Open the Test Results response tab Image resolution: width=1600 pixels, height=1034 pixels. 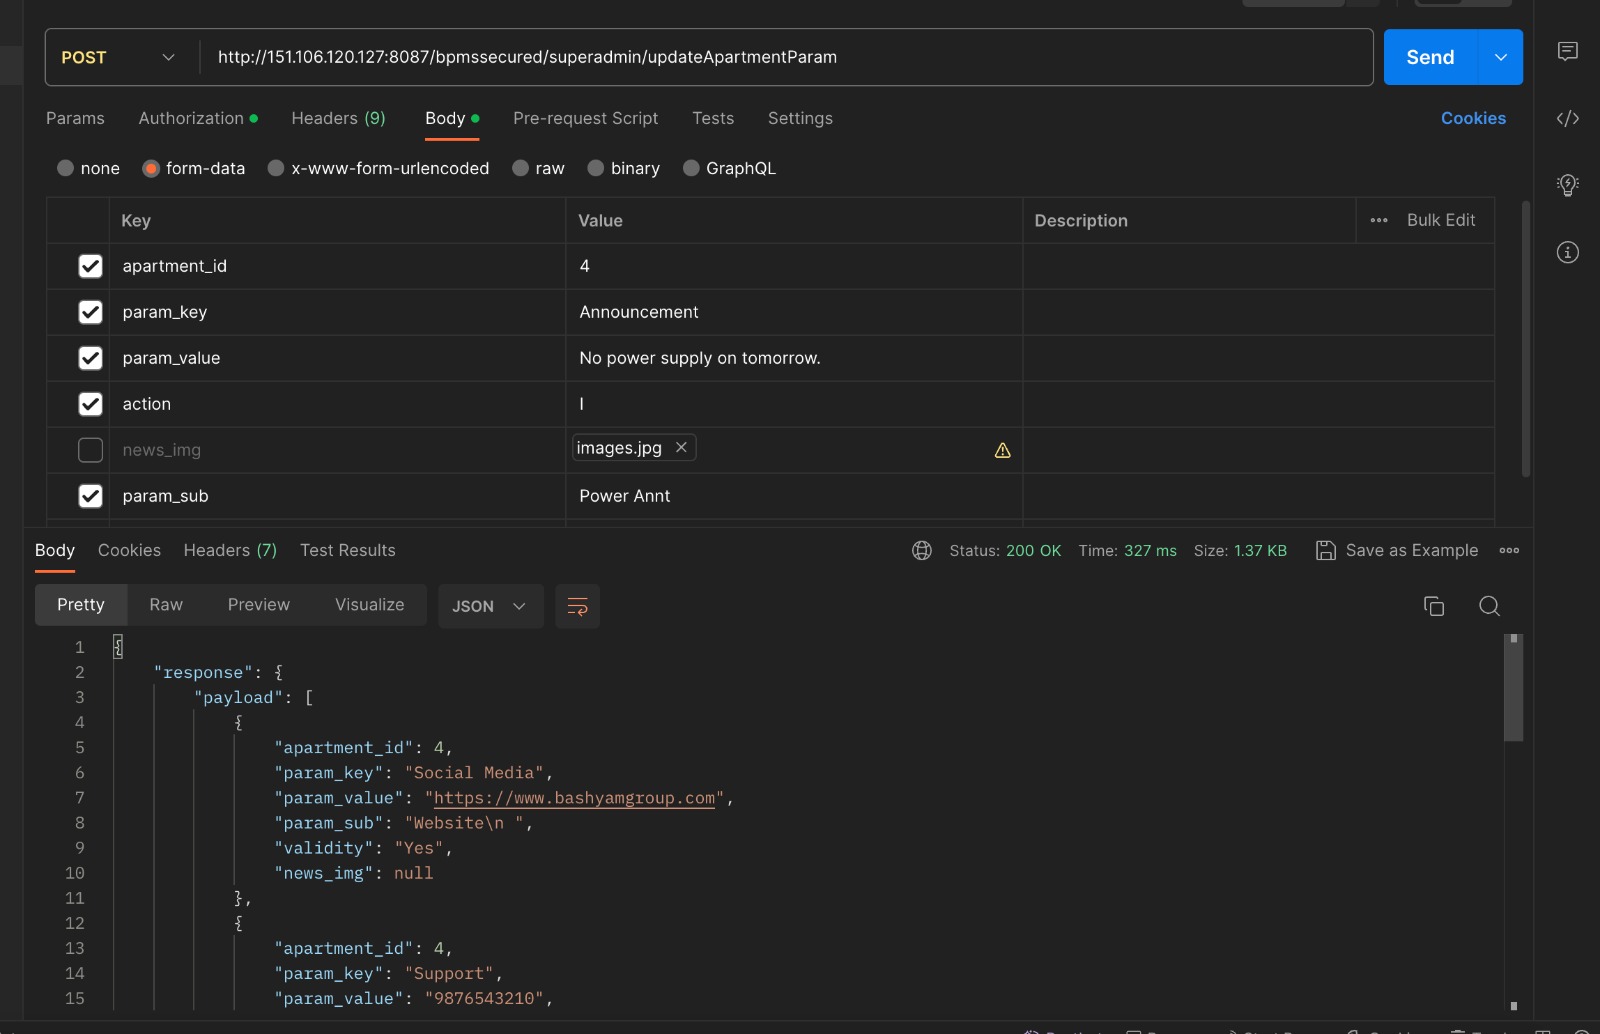[347, 550]
